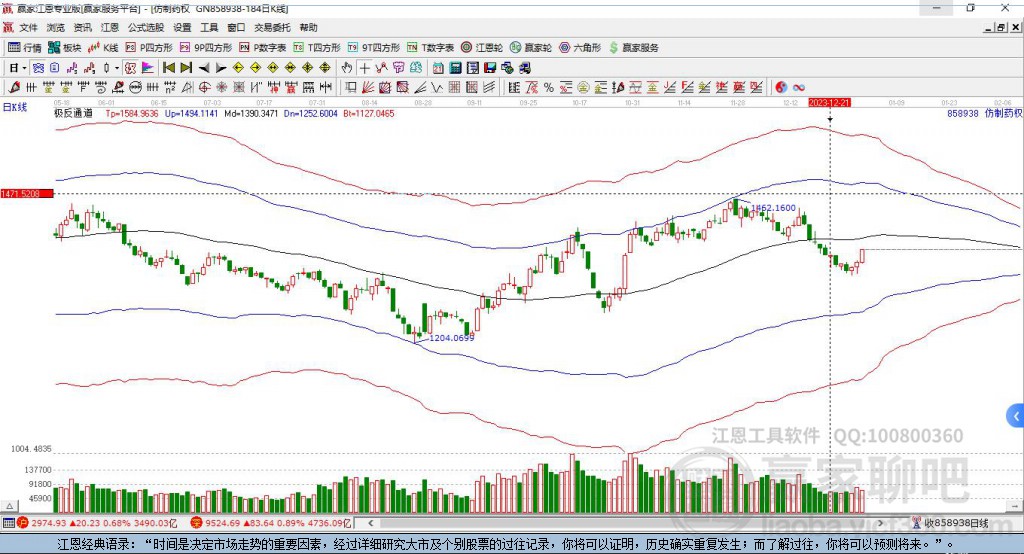Open the 板块 sectors view
This screenshot has height=554, width=1024.
coord(65,48)
